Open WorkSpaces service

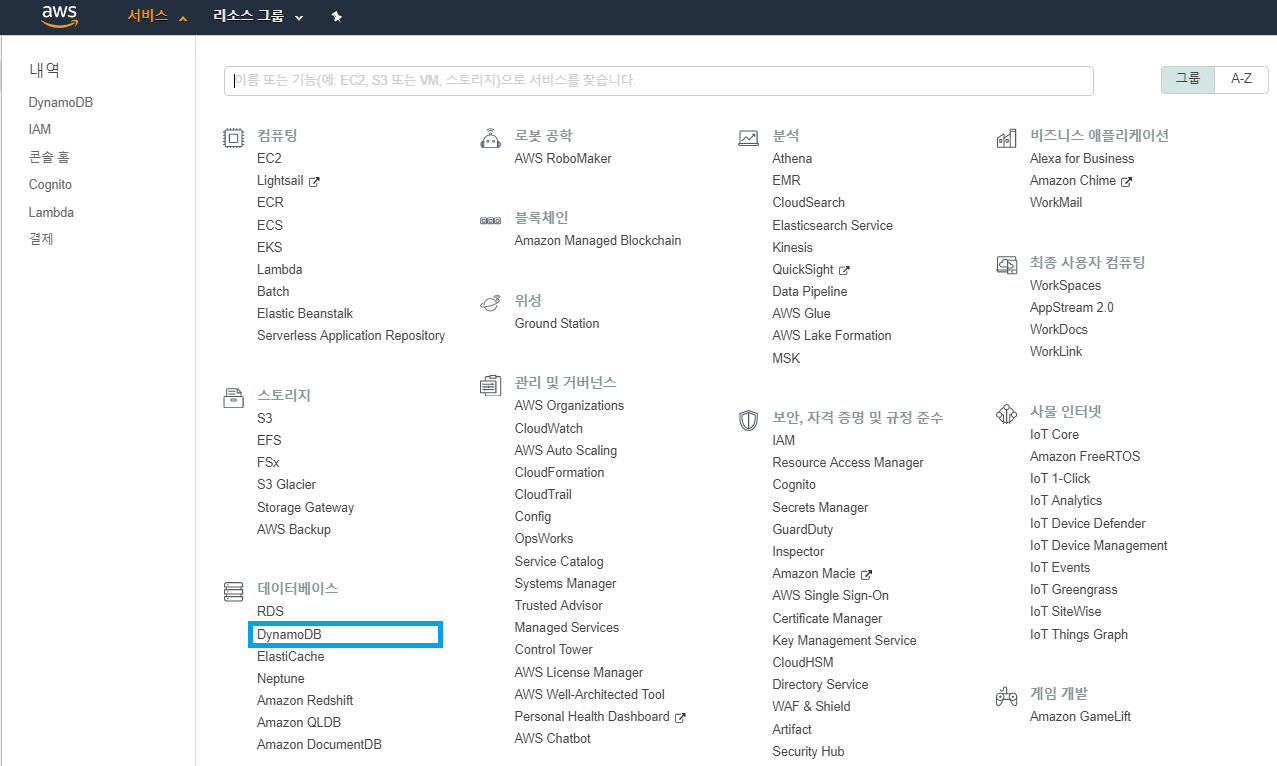(x=1065, y=286)
